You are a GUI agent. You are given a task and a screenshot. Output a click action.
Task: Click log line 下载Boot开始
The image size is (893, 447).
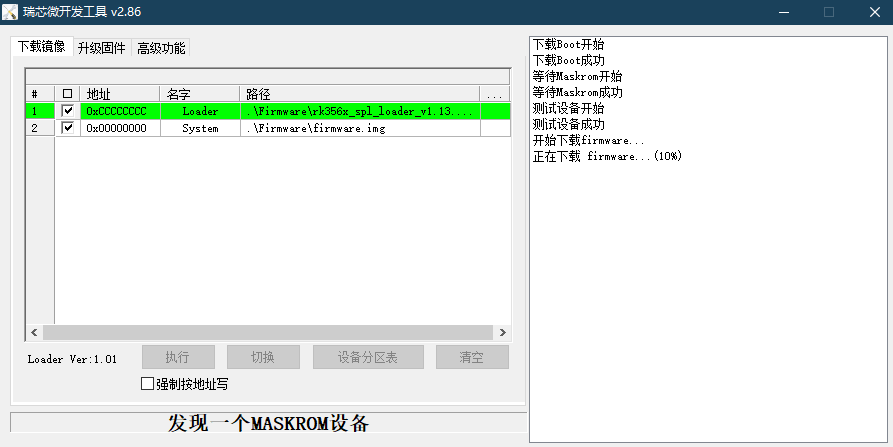[568, 44]
